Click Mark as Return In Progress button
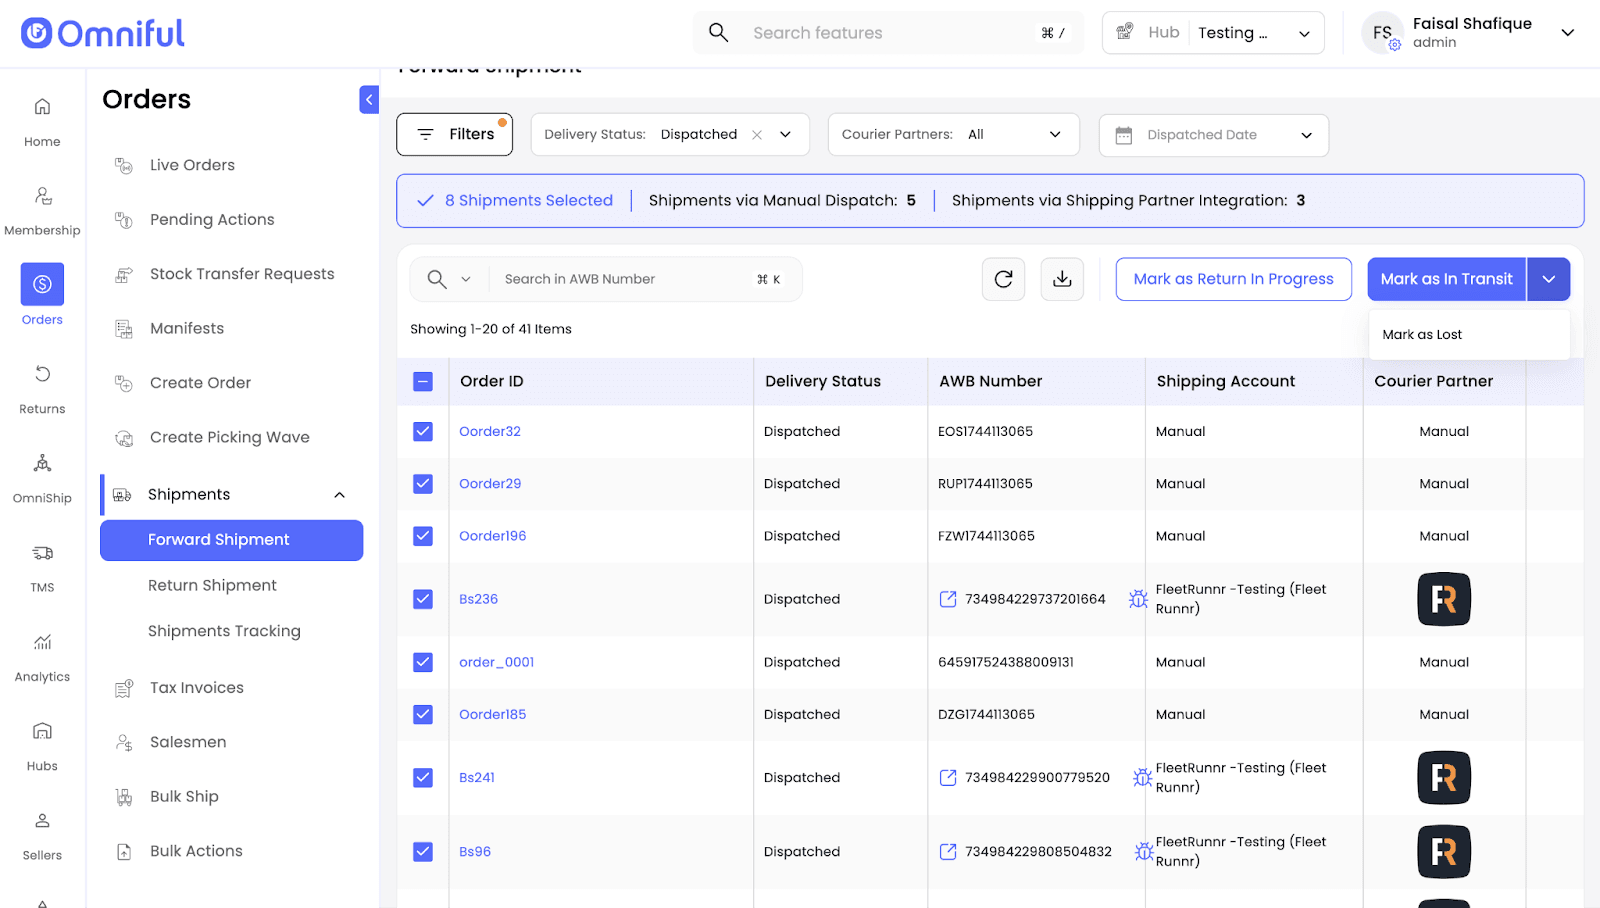 pyautogui.click(x=1233, y=279)
